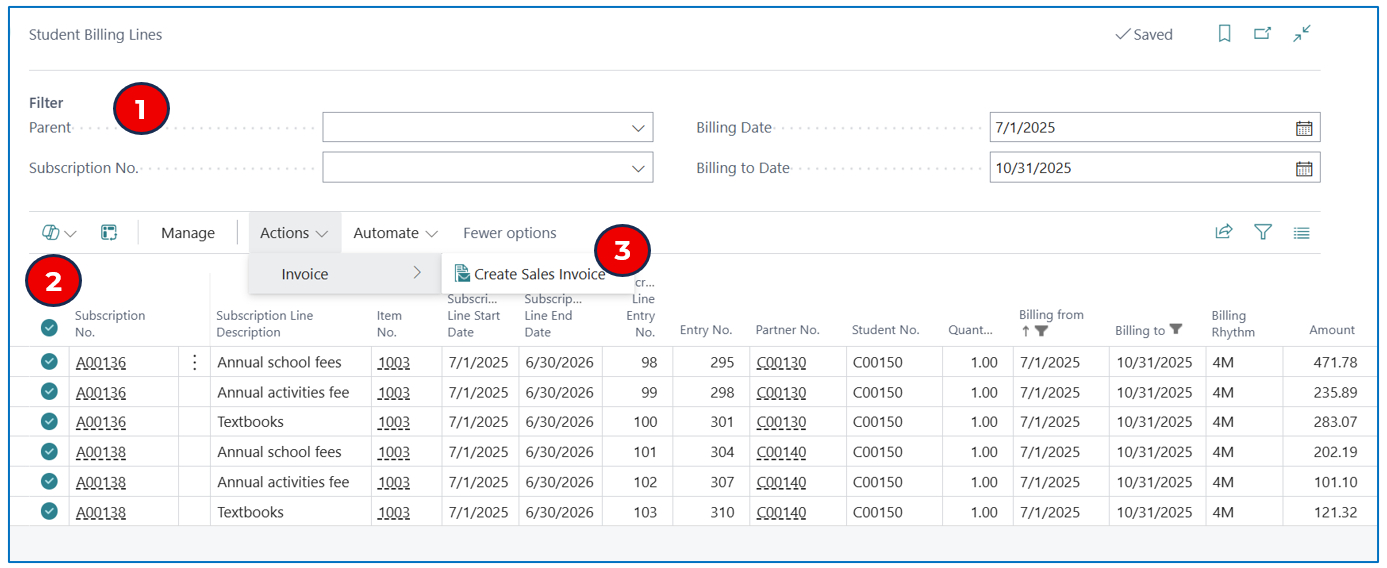Collapse the page with the arrows icon
1387x568 pixels.
click(1302, 34)
